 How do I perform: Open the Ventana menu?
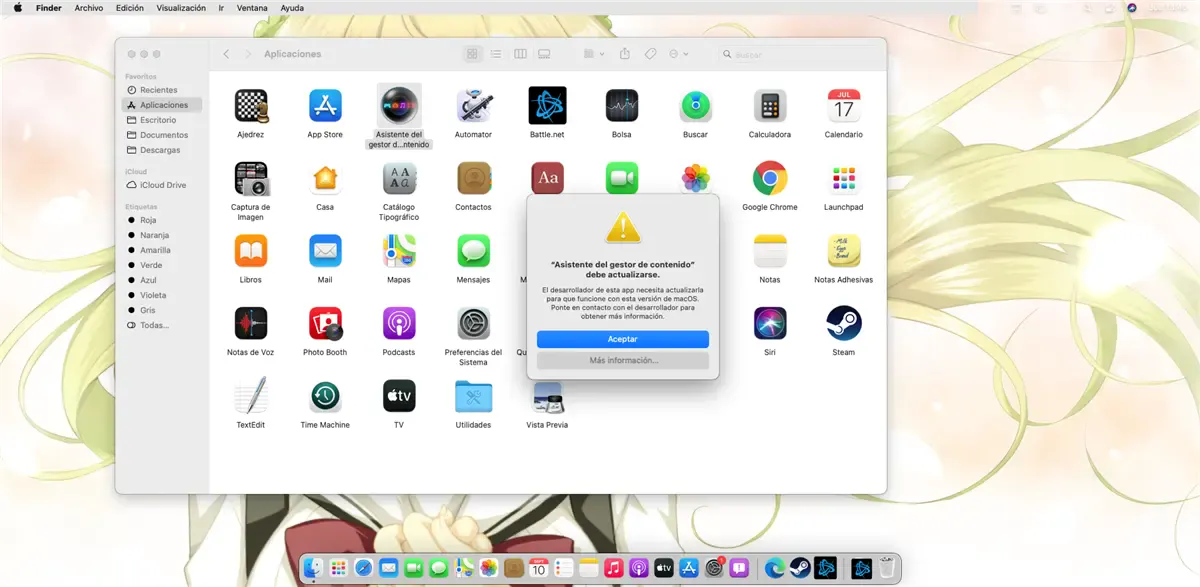[252, 8]
